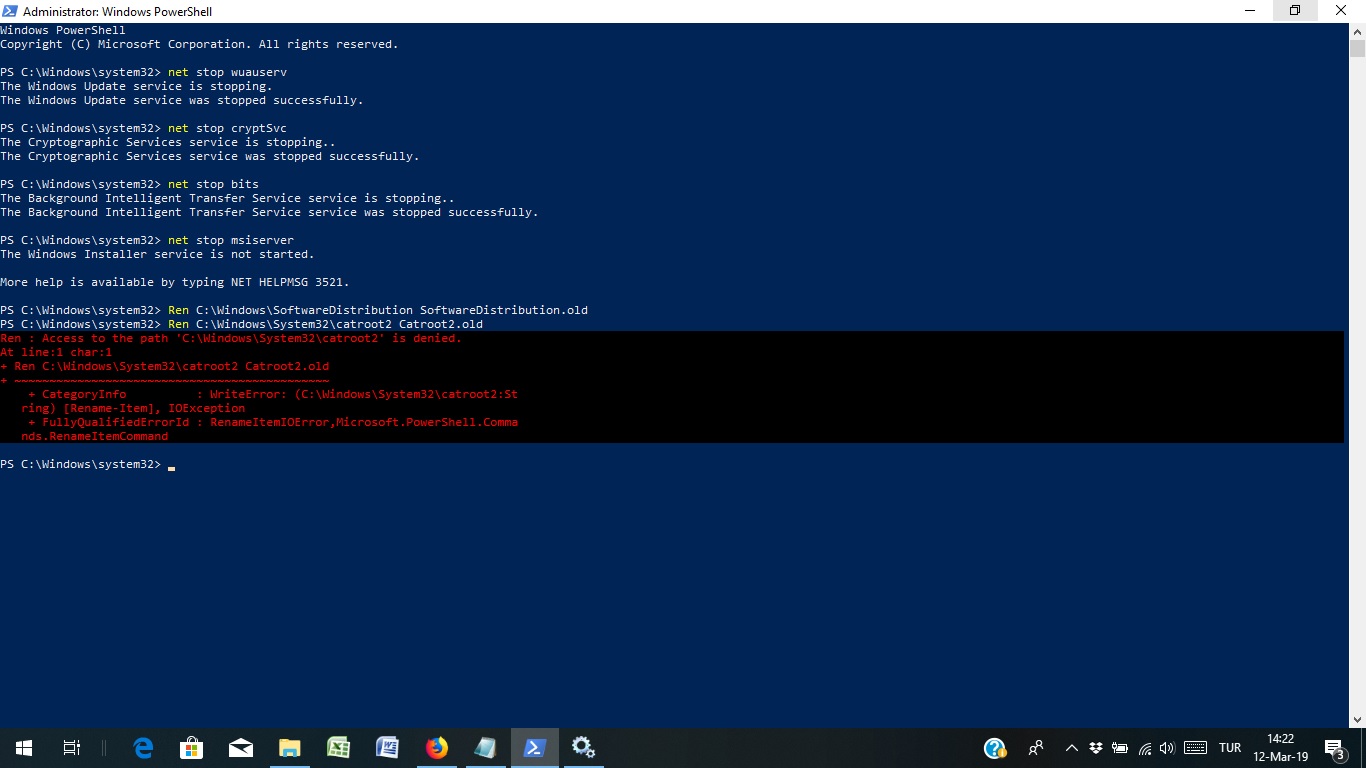
Task: Open Task View in the taskbar
Action: pyautogui.click(x=72, y=748)
